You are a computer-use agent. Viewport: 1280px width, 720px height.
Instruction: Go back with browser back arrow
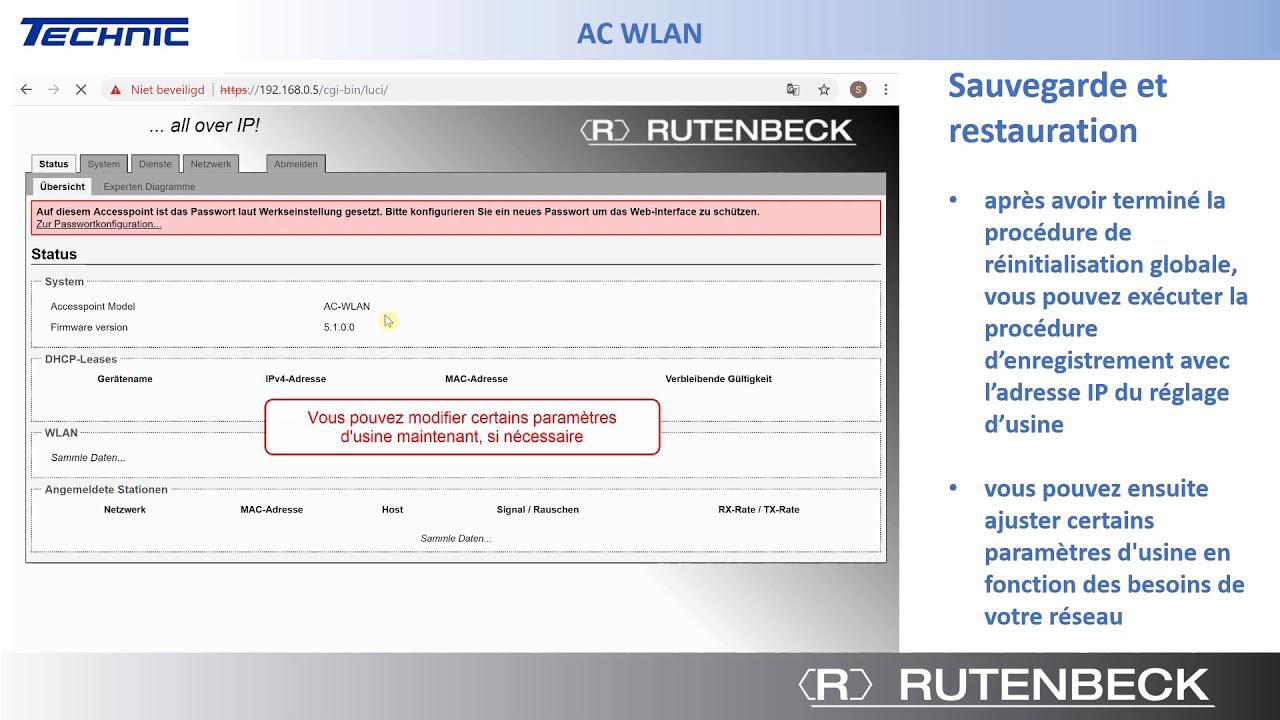[x=26, y=89]
